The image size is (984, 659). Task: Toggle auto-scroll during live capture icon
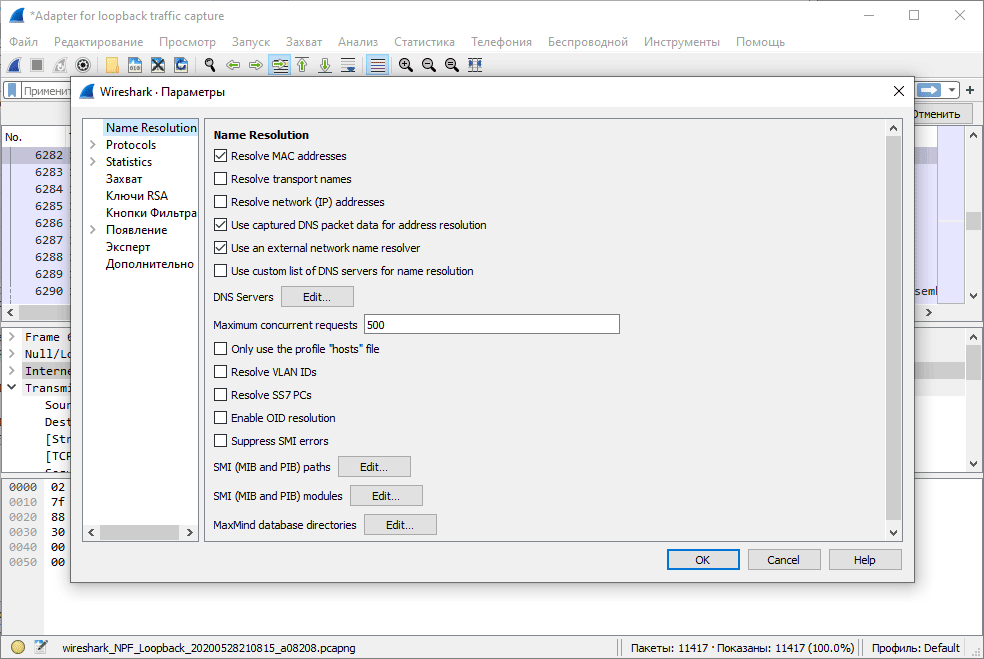[348, 65]
